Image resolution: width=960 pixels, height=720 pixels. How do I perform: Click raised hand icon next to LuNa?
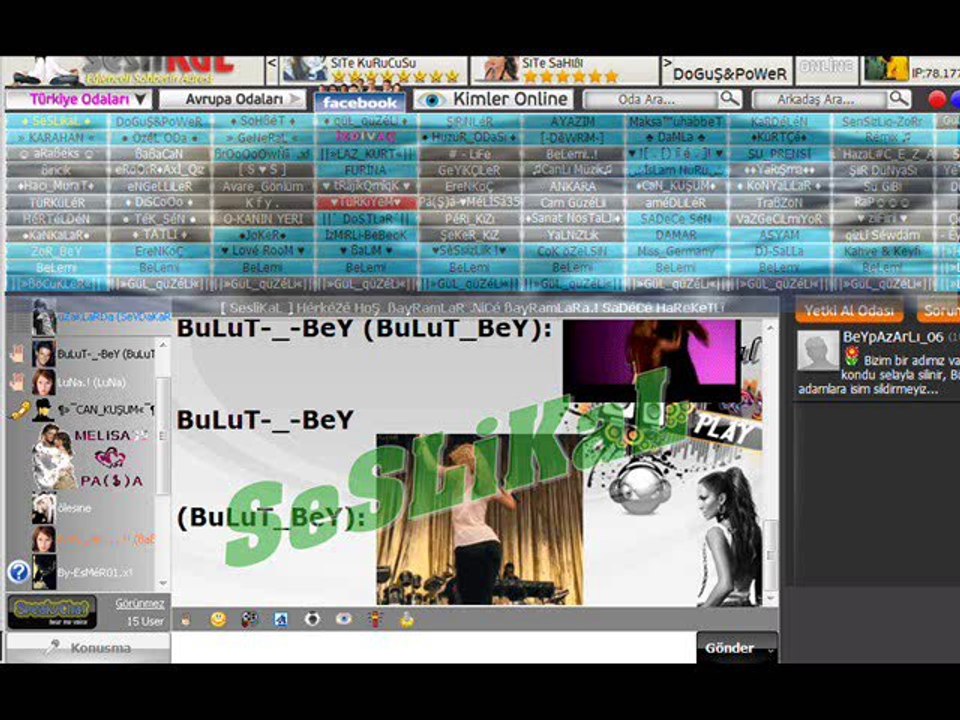click(x=17, y=382)
